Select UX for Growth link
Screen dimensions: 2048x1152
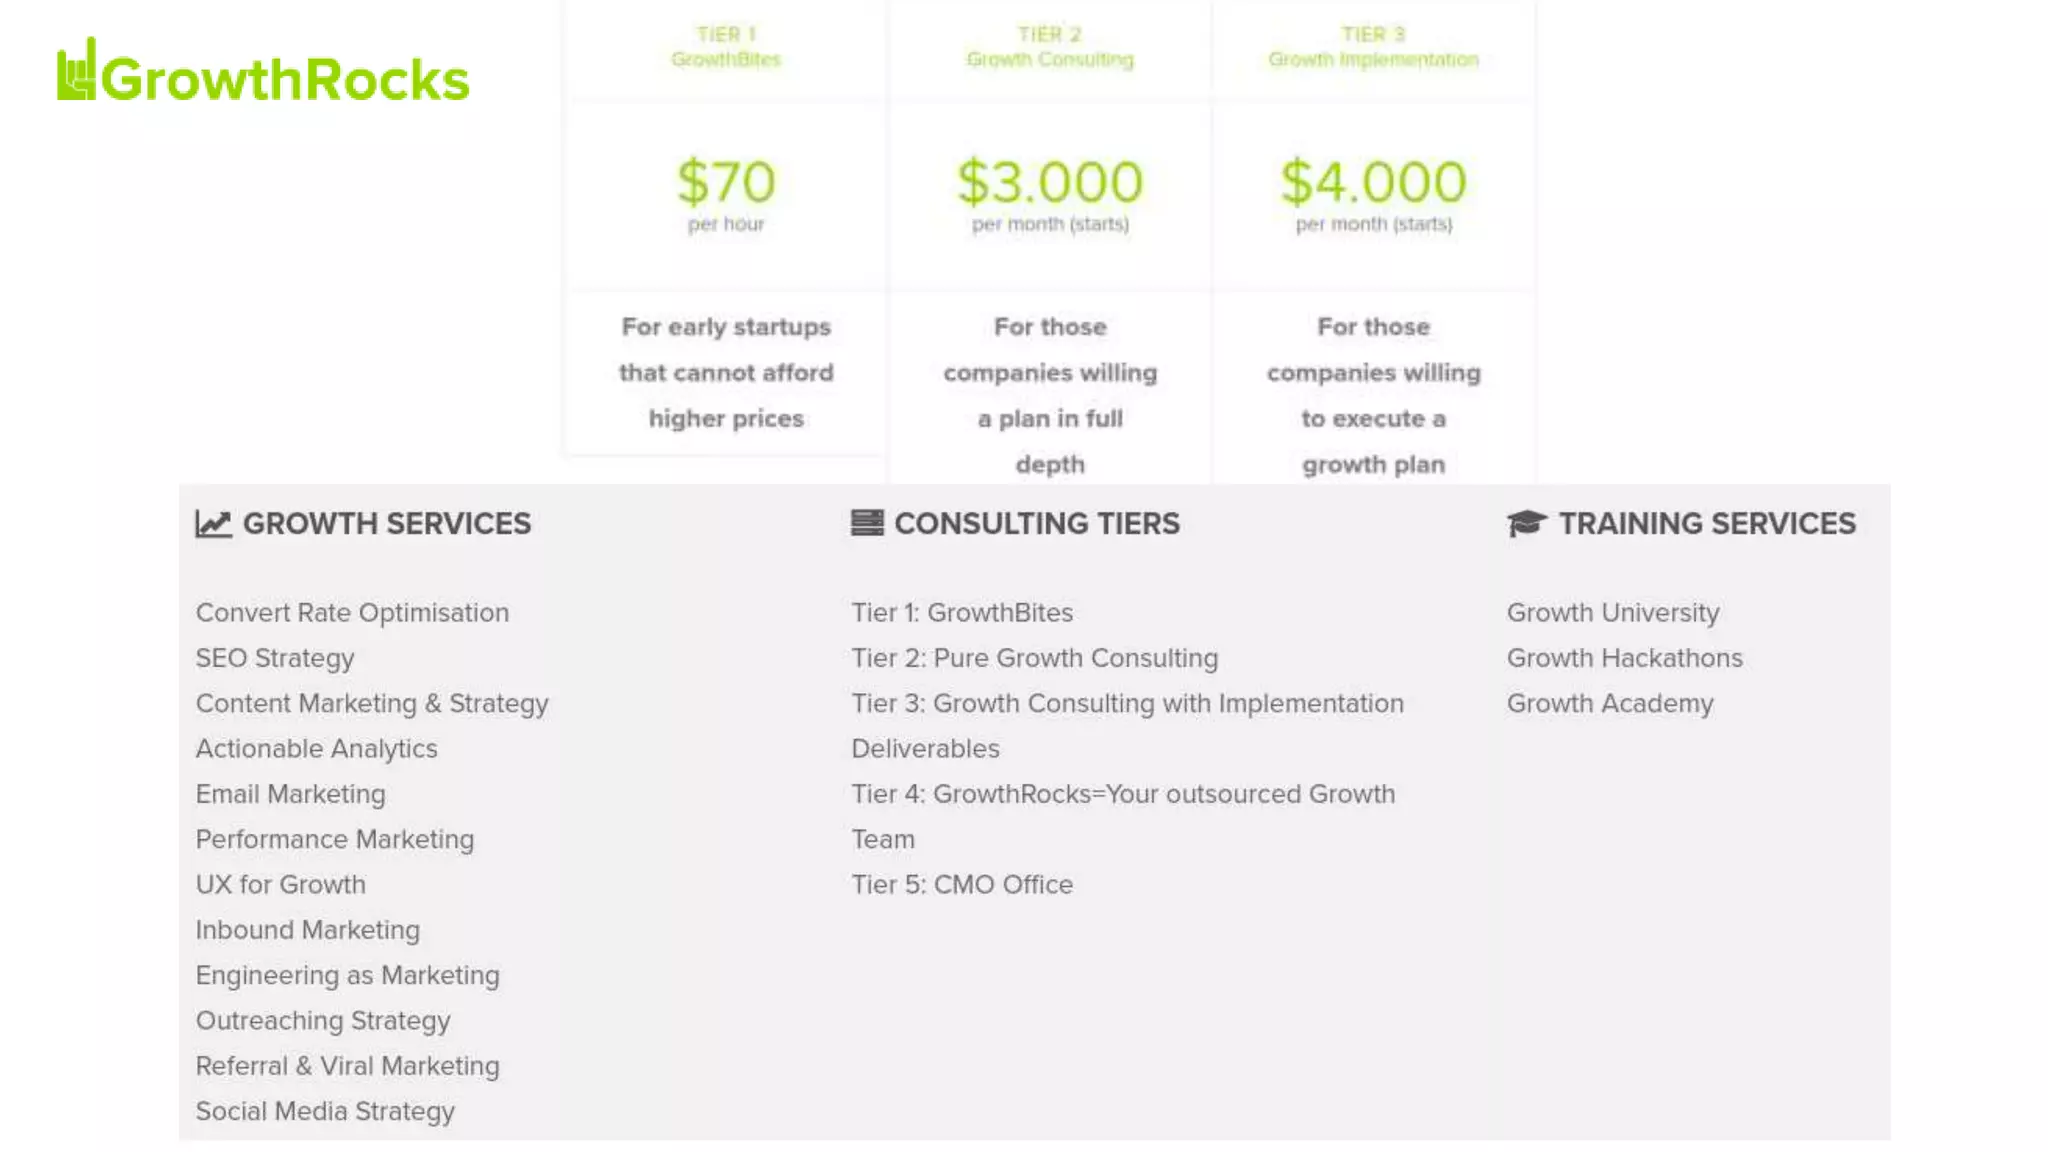(281, 885)
